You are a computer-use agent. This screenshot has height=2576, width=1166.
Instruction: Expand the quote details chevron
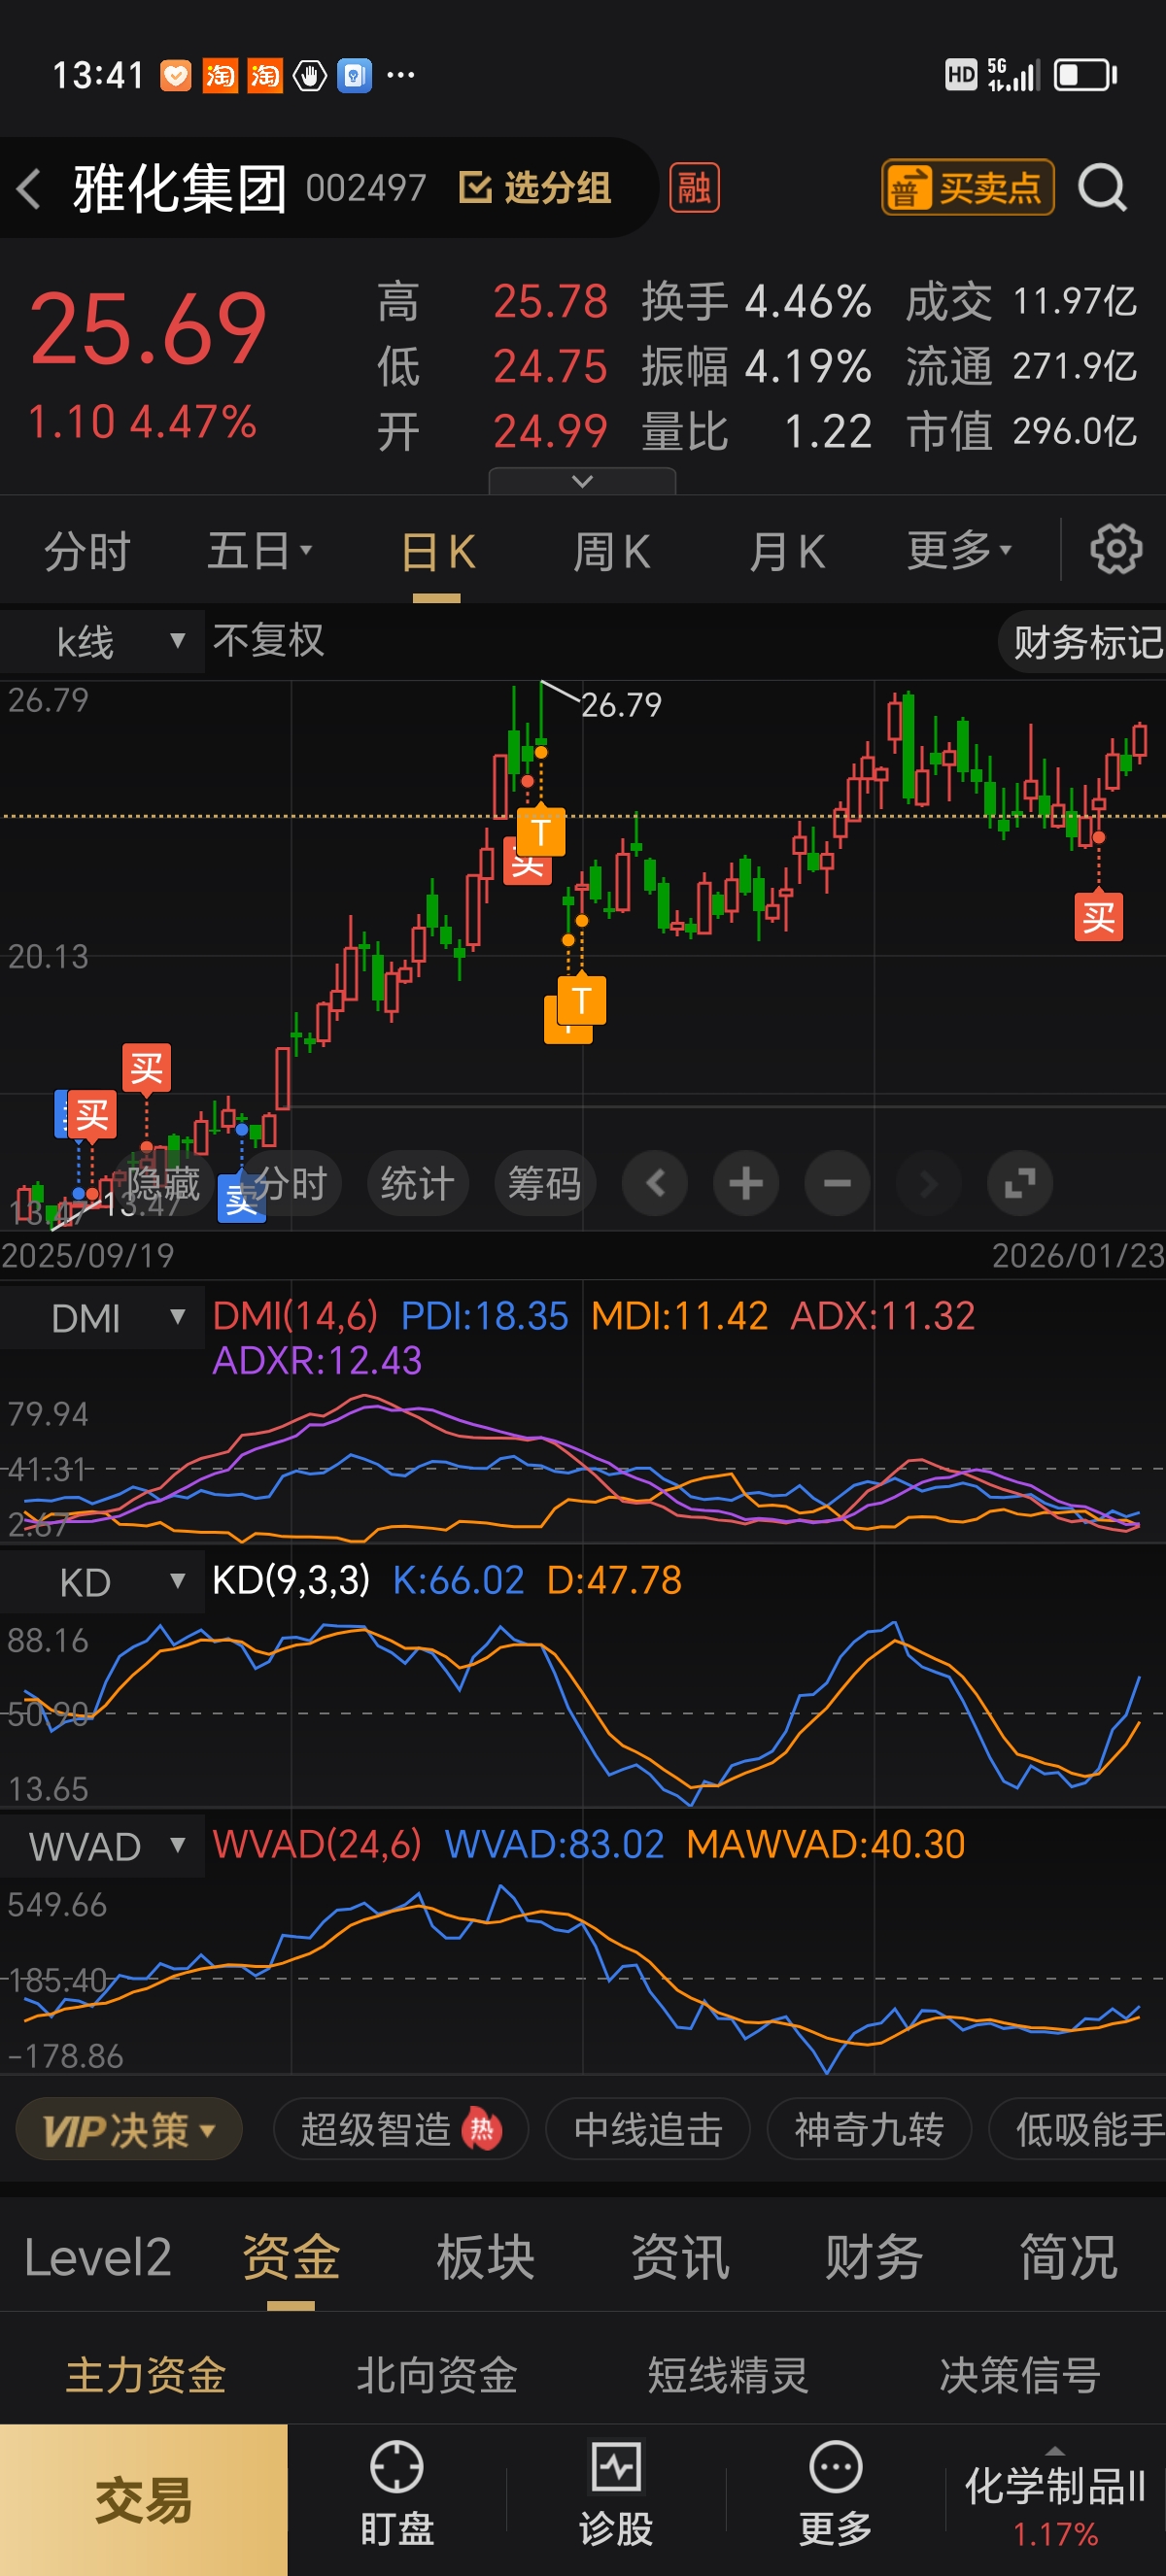pos(582,482)
